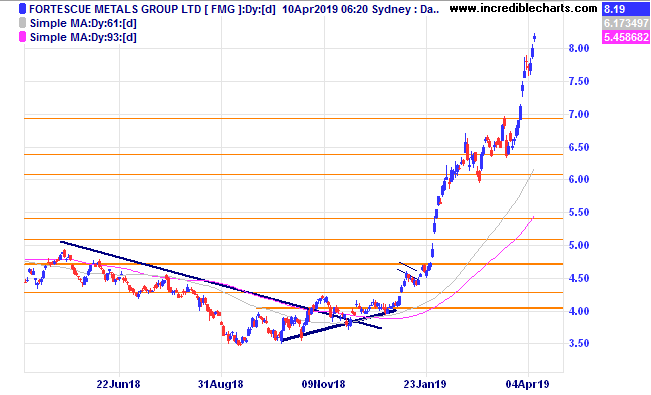The height and width of the screenshot is (395, 651).
Task: Click the 7.00 price axis label
Action: tap(579, 114)
